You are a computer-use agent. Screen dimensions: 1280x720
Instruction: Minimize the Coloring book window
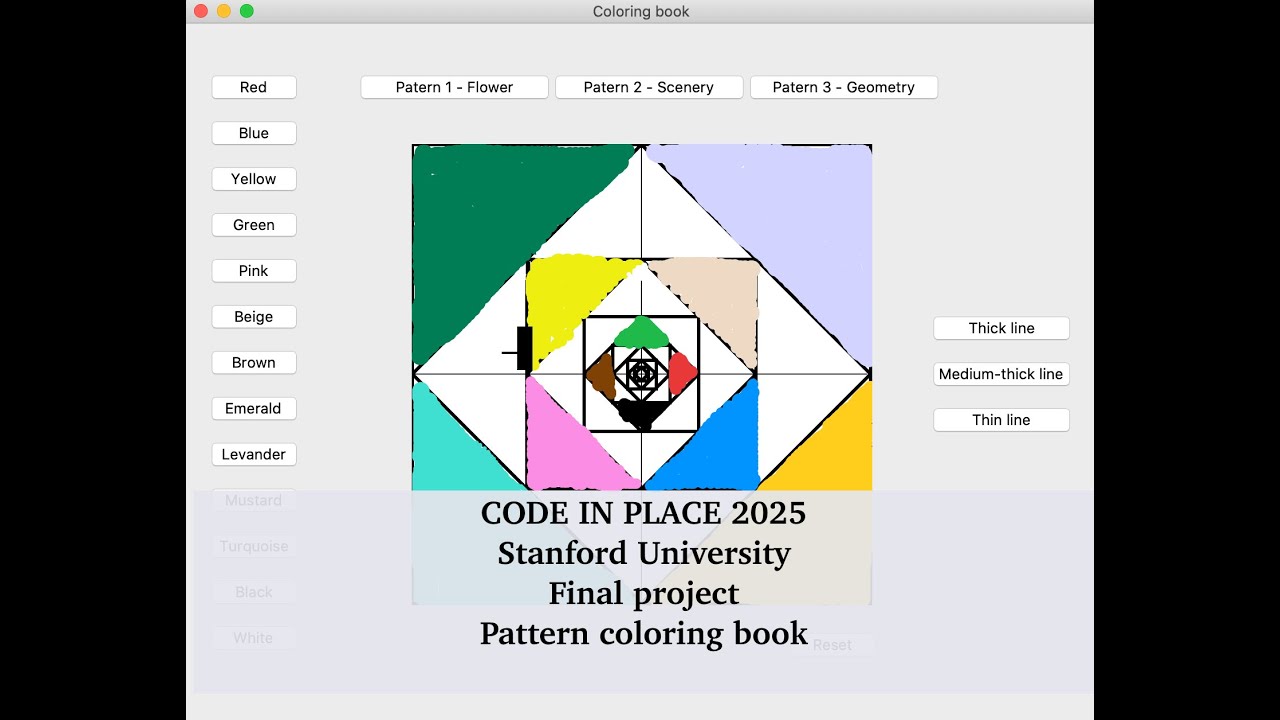pos(224,11)
